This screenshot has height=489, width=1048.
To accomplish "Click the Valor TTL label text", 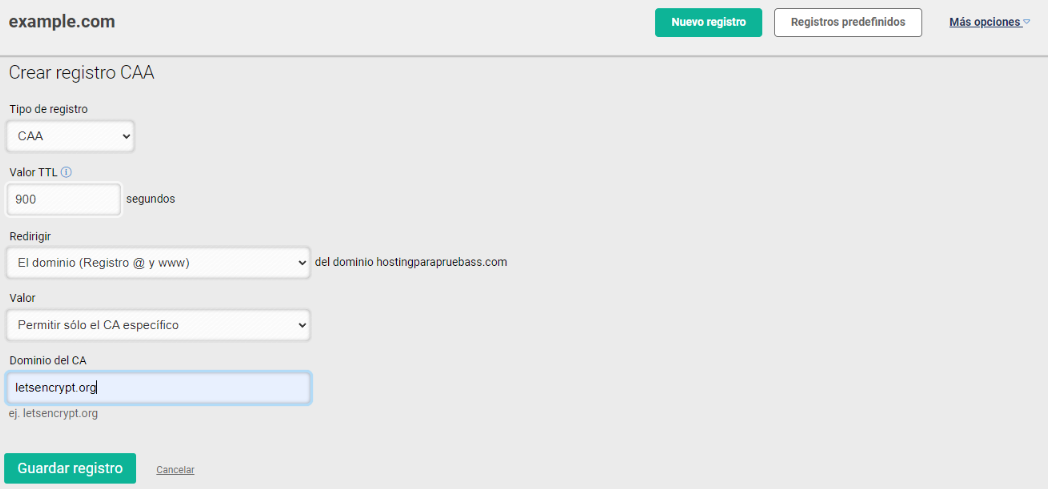I will pos(33,172).
